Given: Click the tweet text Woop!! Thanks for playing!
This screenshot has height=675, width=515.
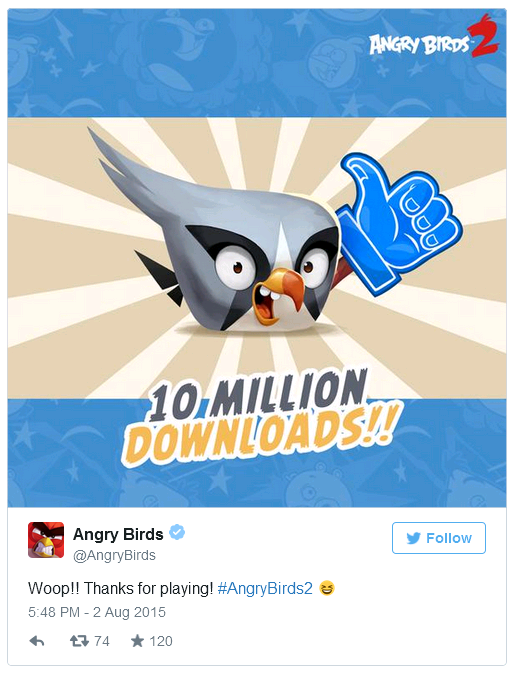Looking at the screenshot, I should (x=121, y=588).
